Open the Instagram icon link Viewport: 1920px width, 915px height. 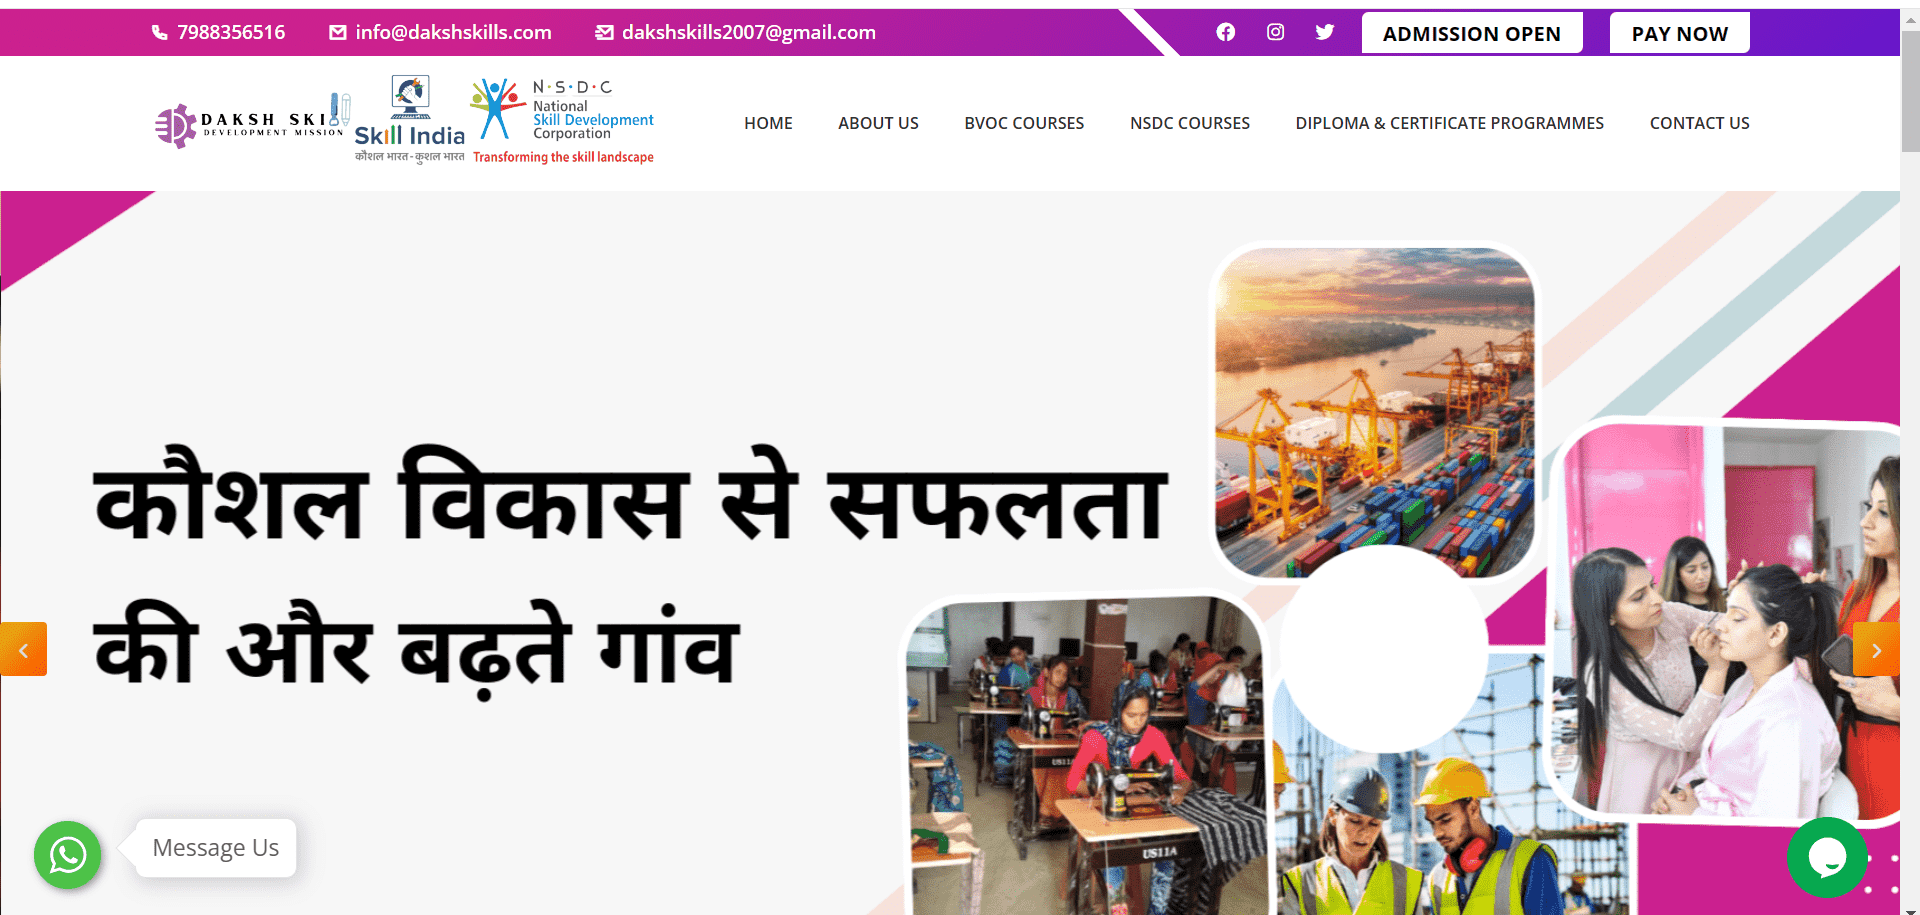tap(1275, 32)
